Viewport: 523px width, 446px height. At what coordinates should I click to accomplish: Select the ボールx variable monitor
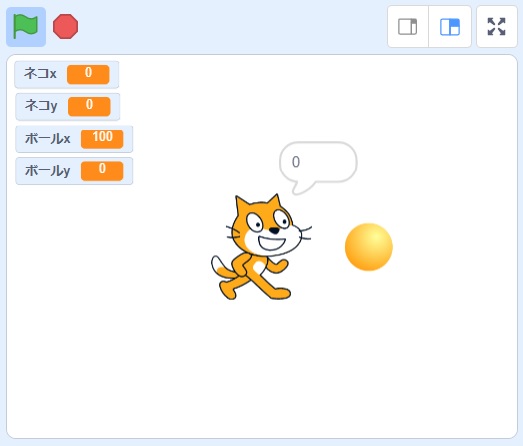74,139
